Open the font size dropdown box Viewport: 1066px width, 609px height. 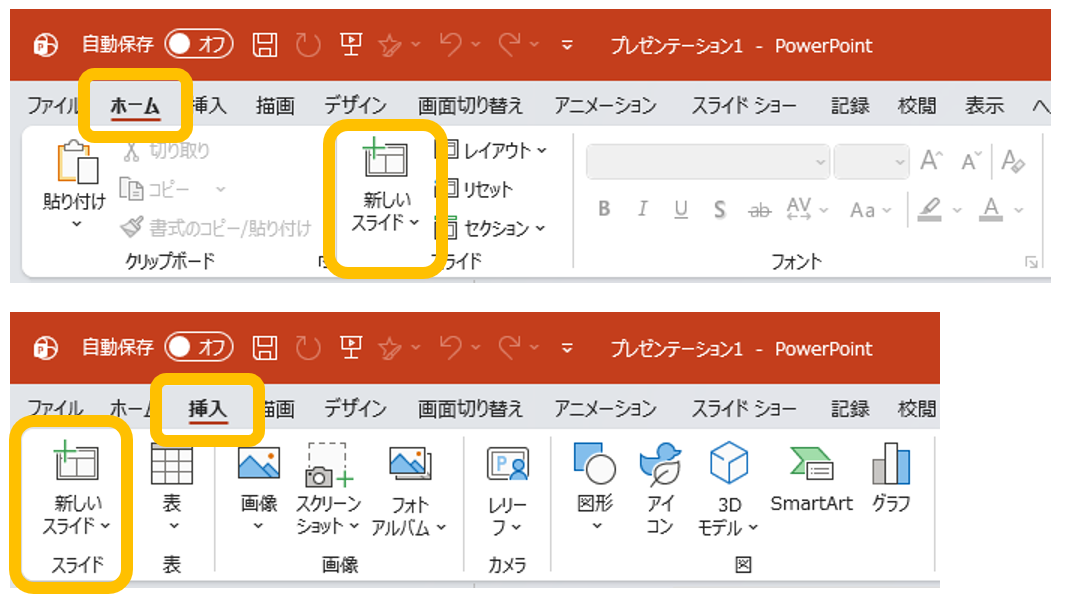click(870, 161)
